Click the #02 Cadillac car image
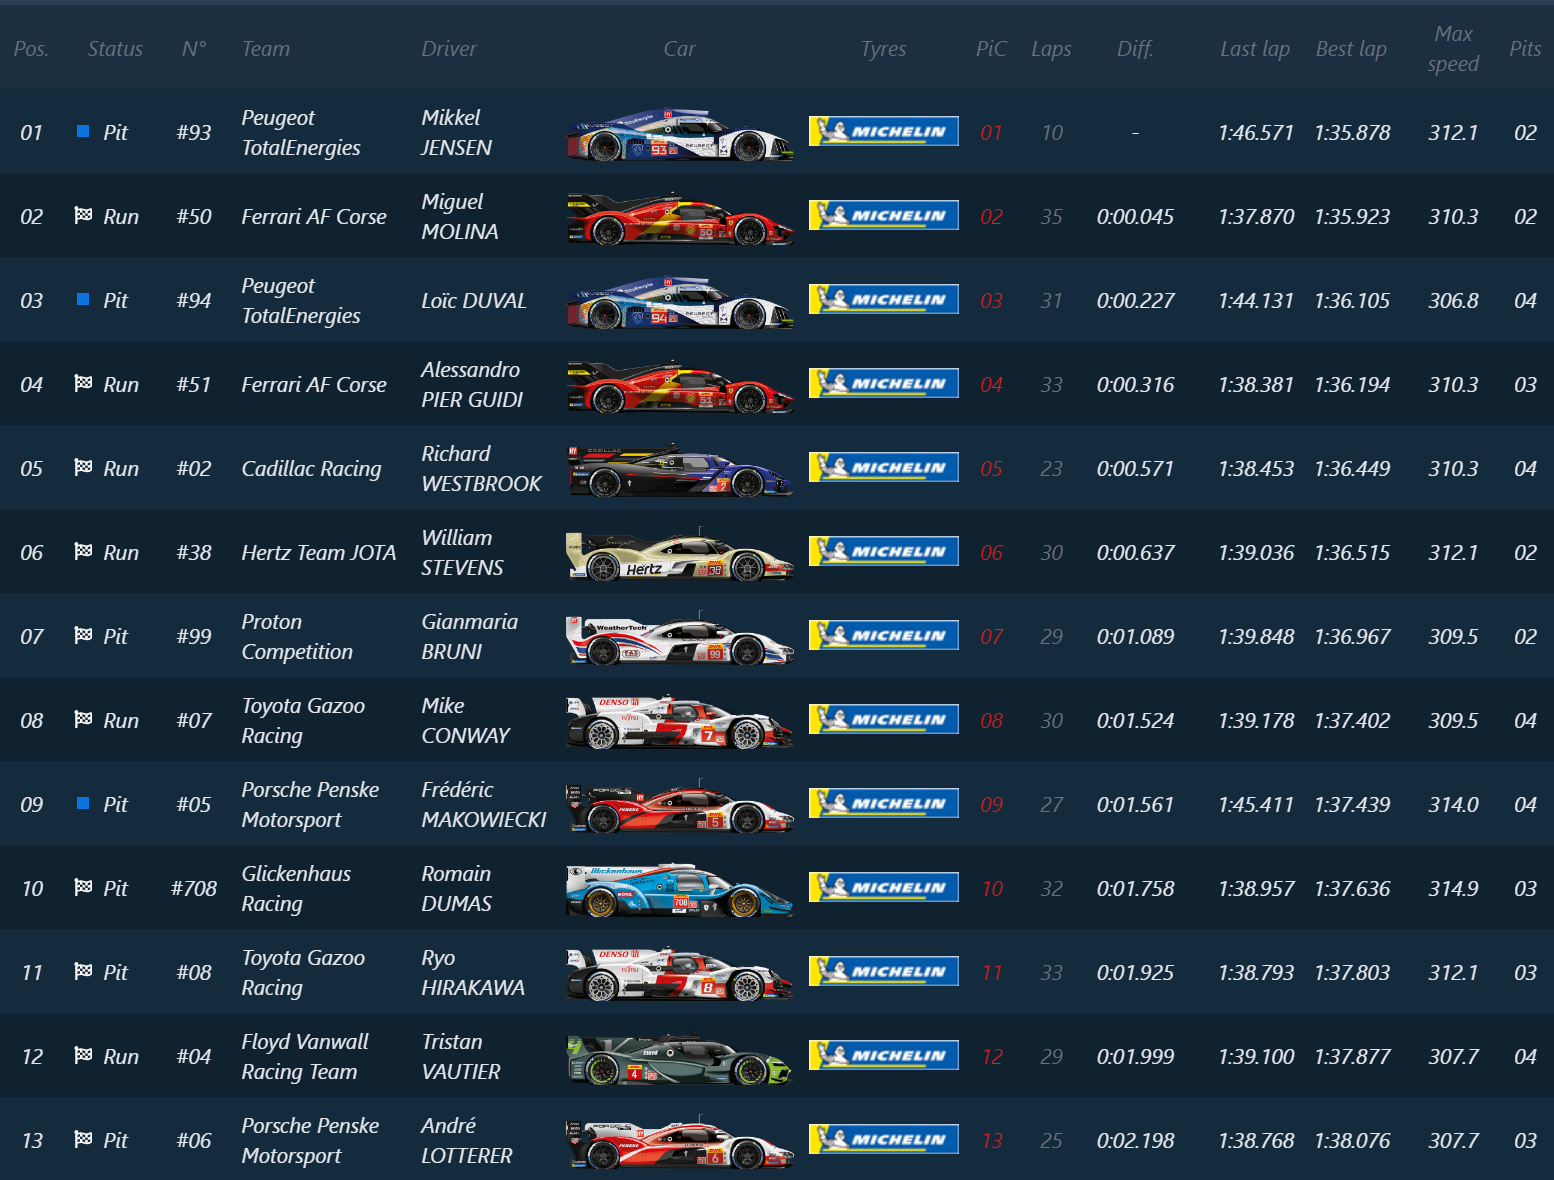This screenshot has width=1554, height=1180. [680, 471]
